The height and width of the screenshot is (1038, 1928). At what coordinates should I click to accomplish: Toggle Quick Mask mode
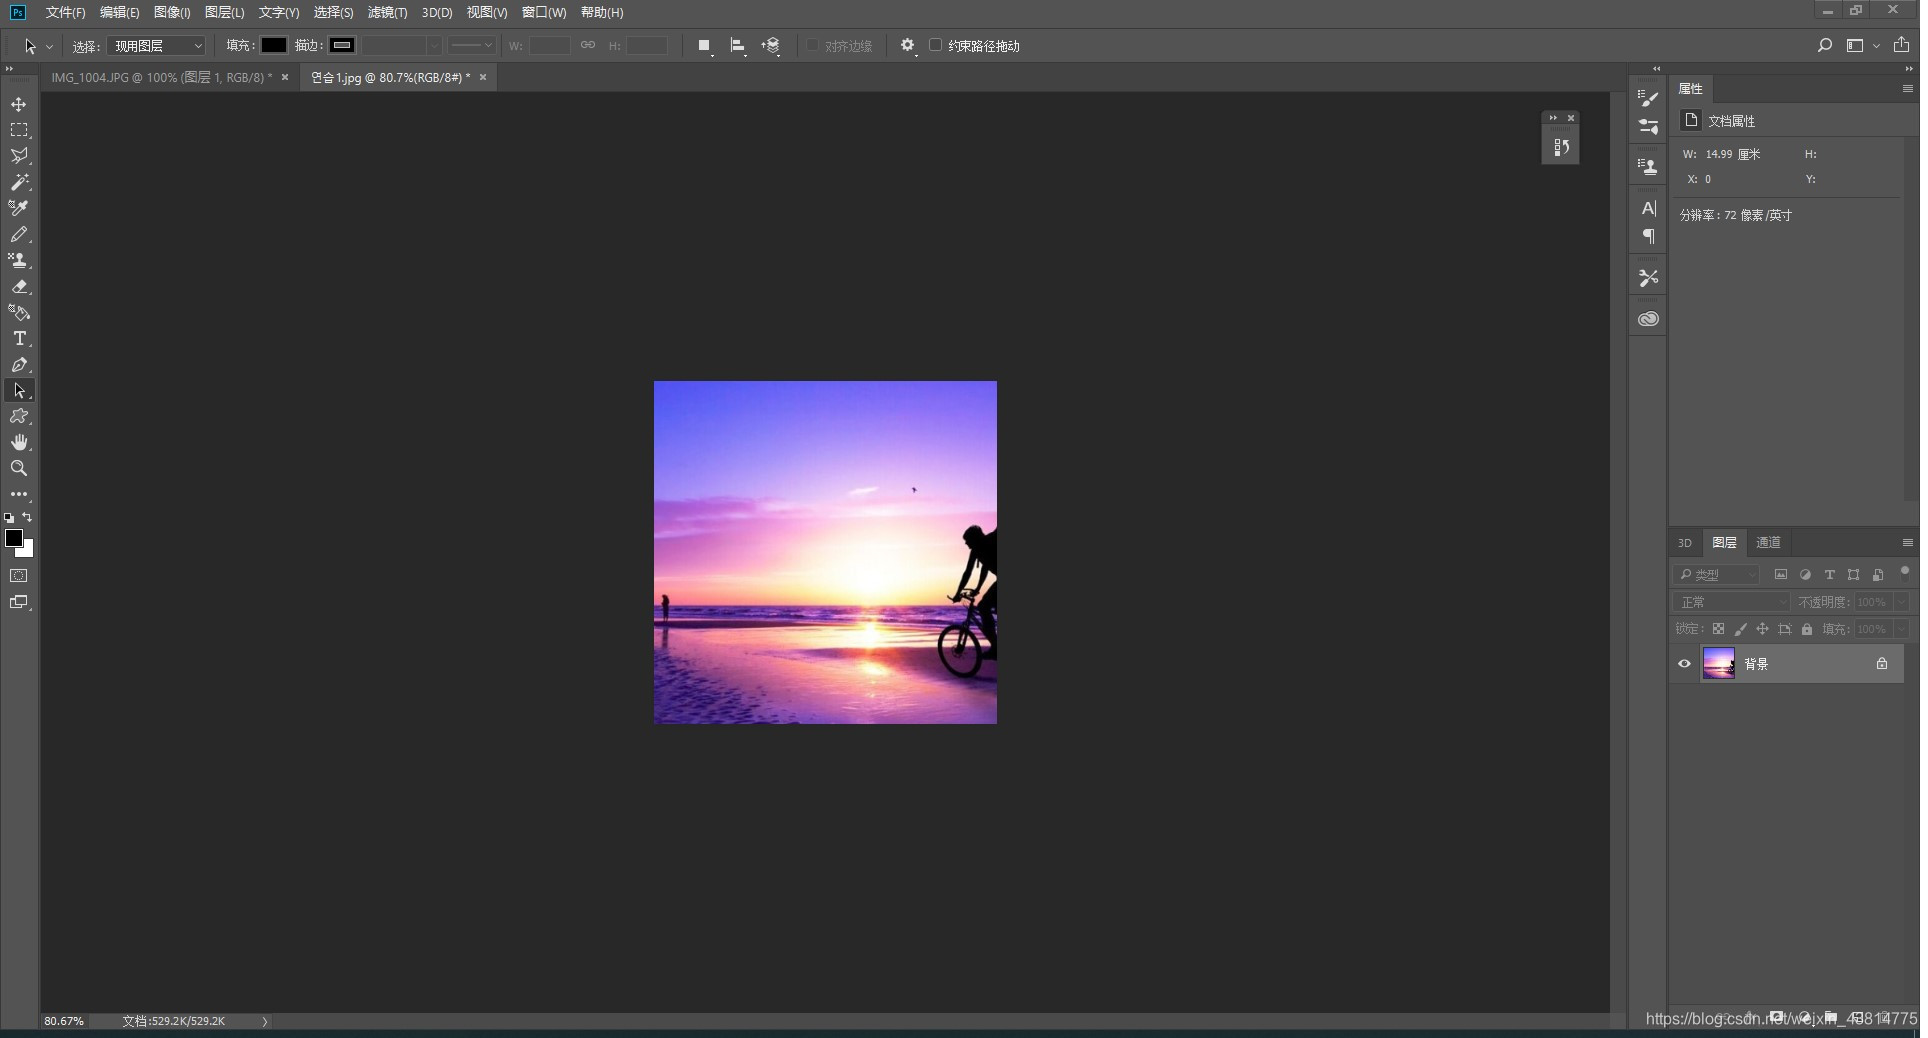(19, 576)
